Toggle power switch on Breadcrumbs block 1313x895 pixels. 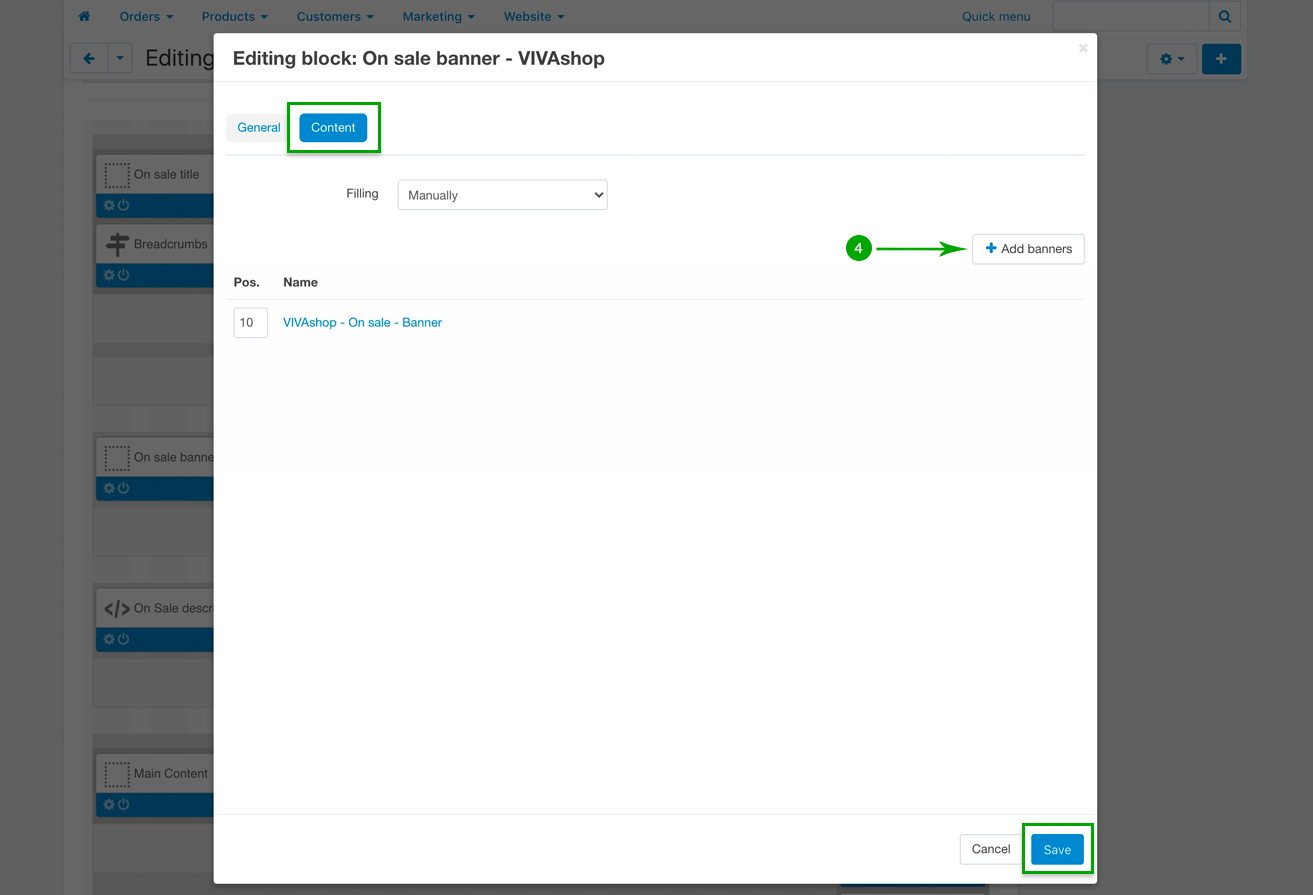pyautogui.click(x=124, y=275)
